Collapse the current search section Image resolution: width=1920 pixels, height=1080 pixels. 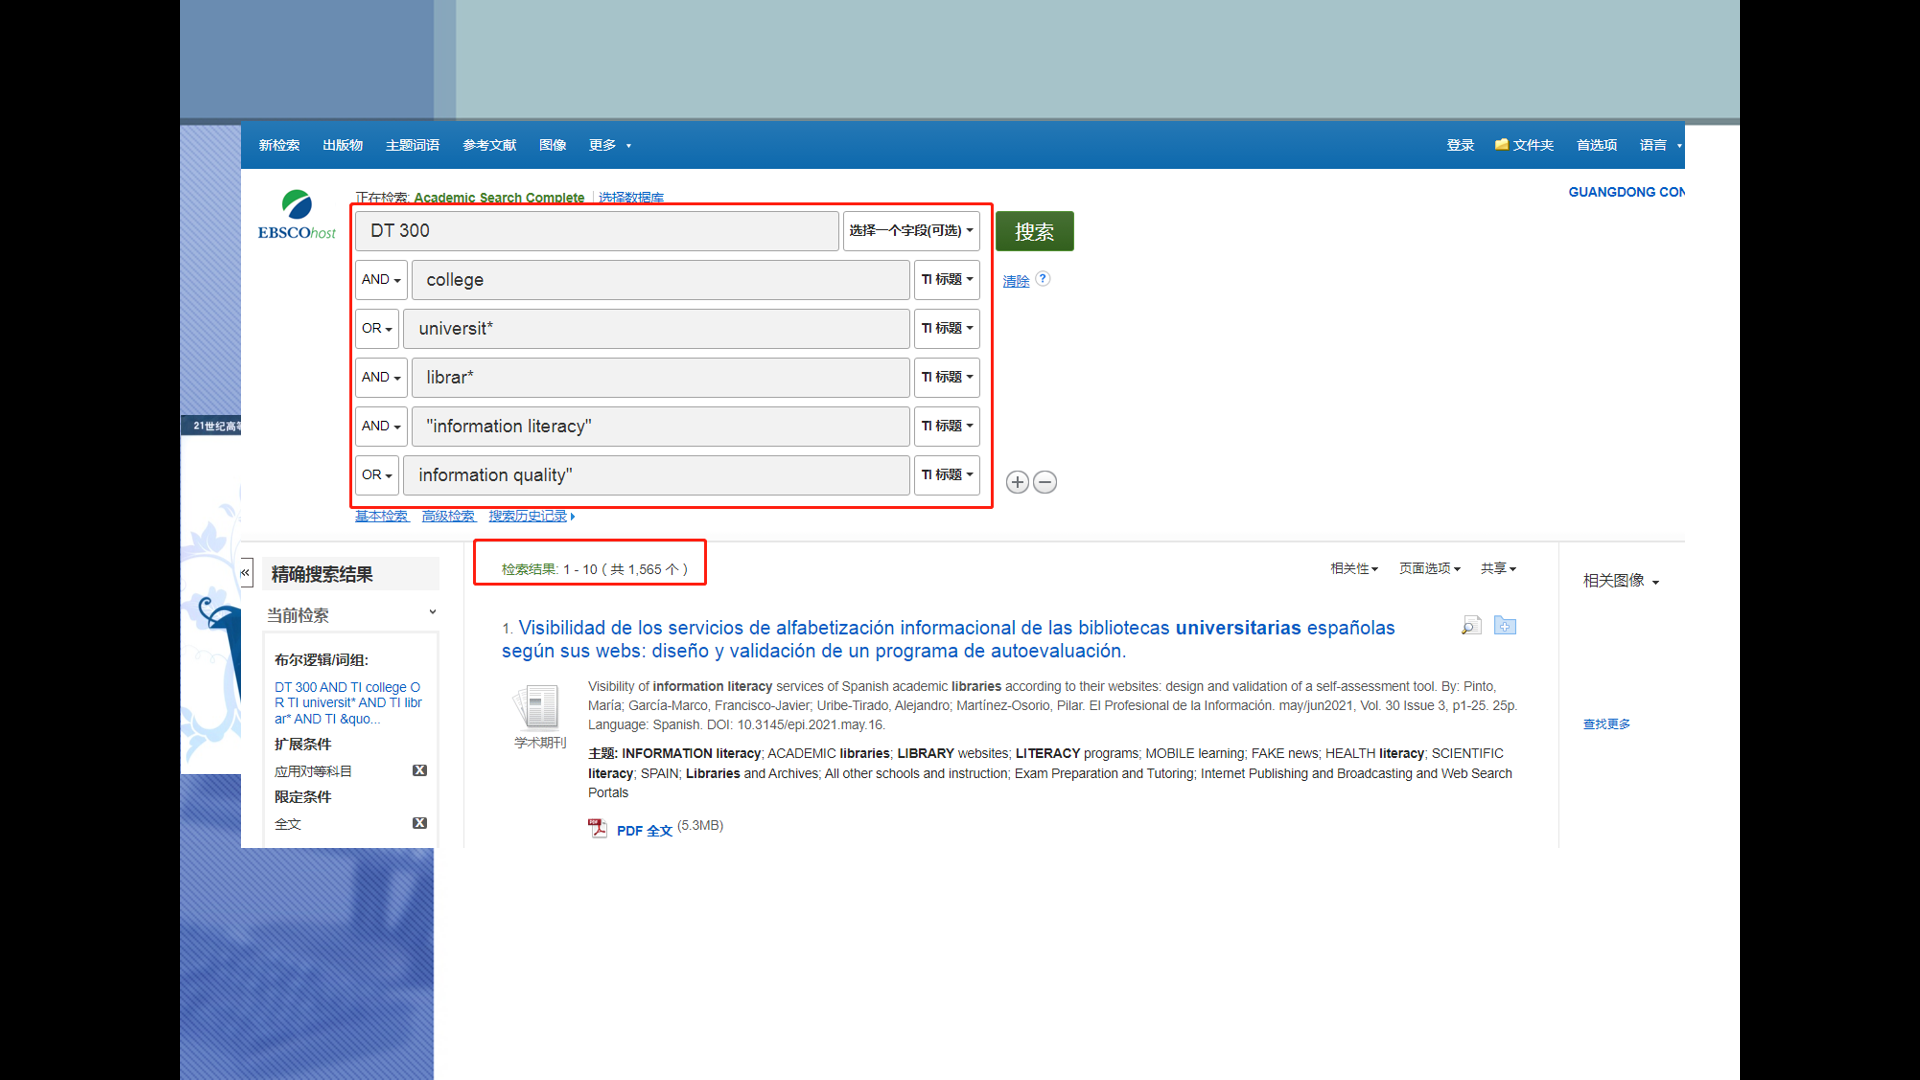pyautogui.click(x=433, y=612)
